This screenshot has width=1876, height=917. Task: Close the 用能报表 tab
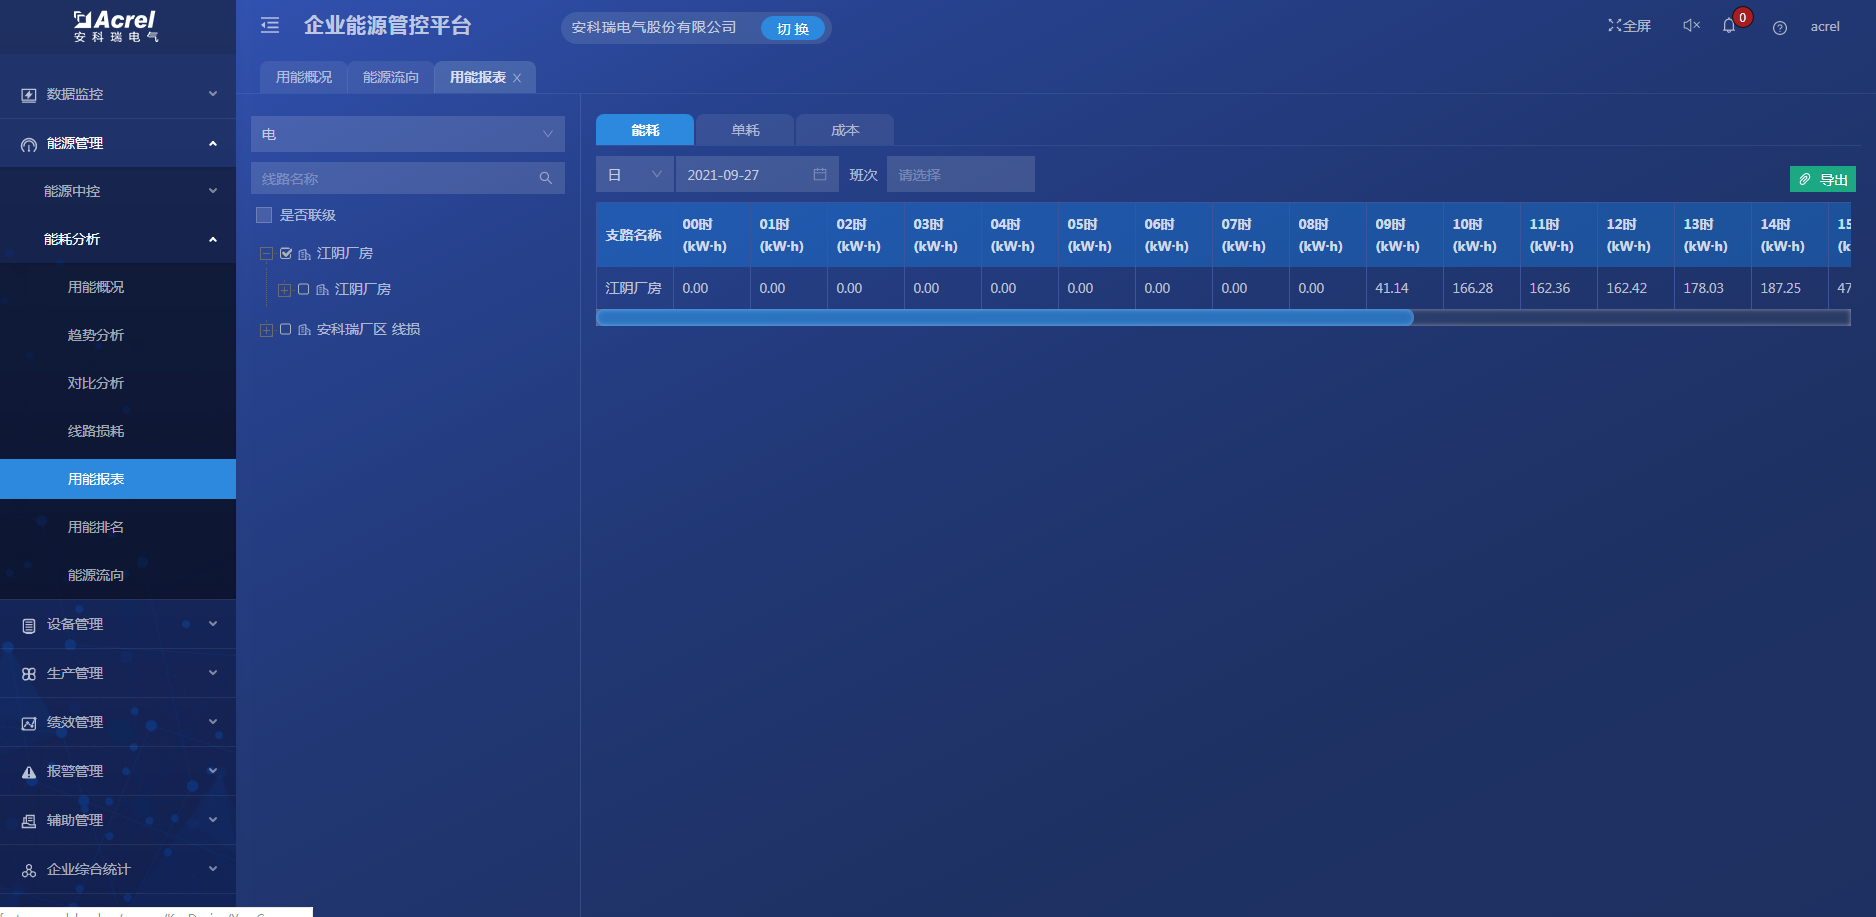pos(517,78)
